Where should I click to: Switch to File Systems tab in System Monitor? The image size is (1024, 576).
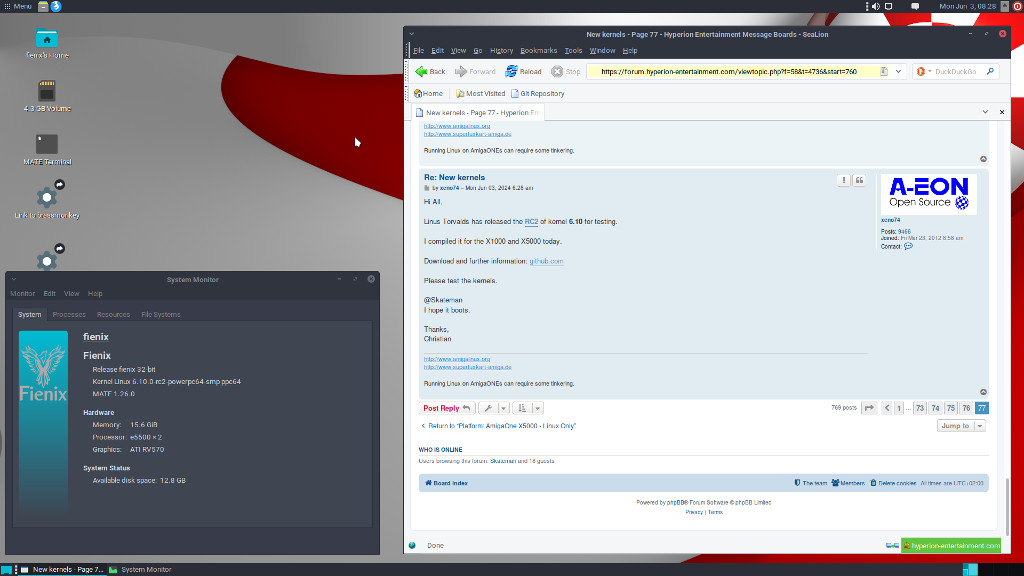(161, 315)
